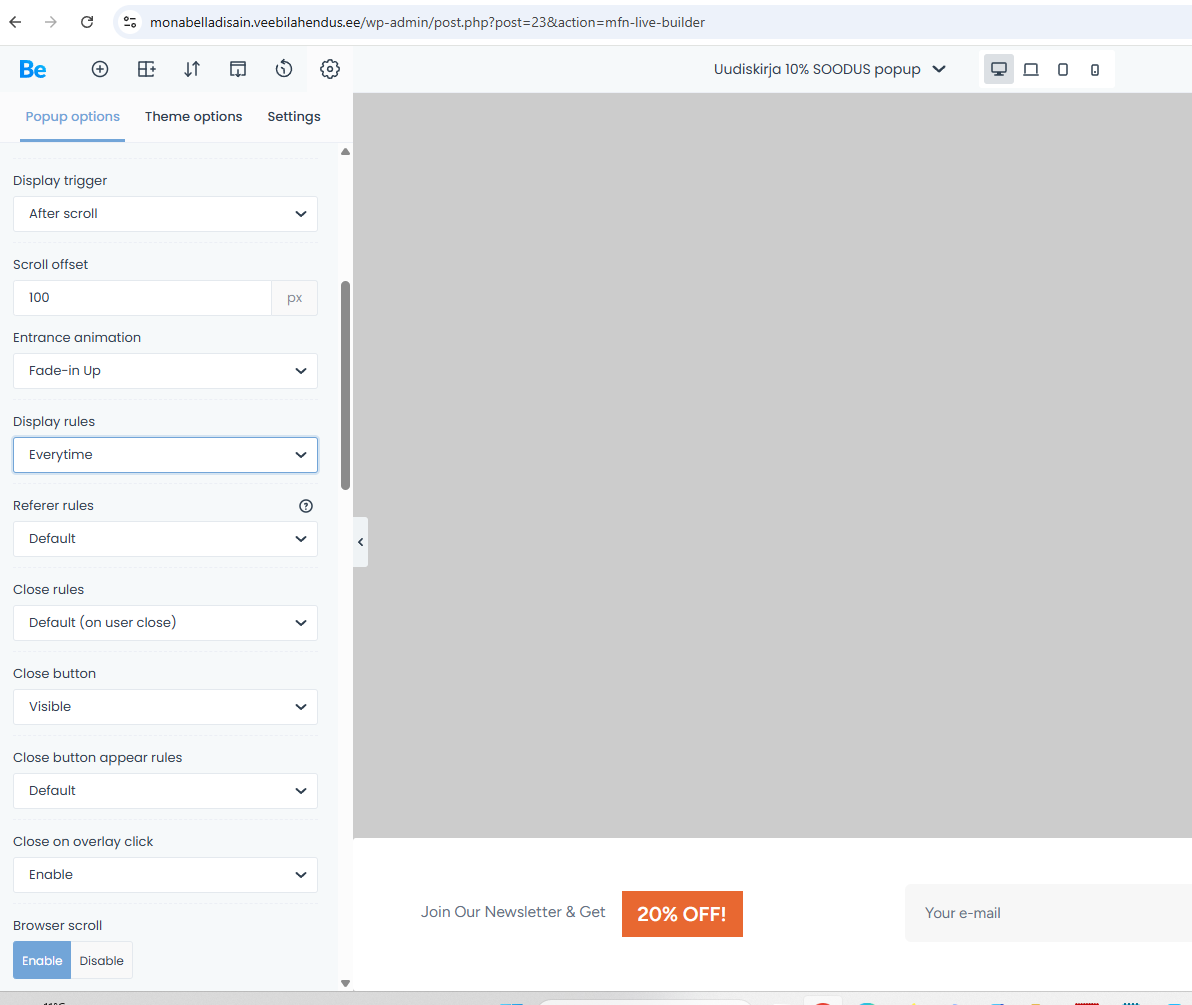Click the Scroll offset input field

[142, 298]
